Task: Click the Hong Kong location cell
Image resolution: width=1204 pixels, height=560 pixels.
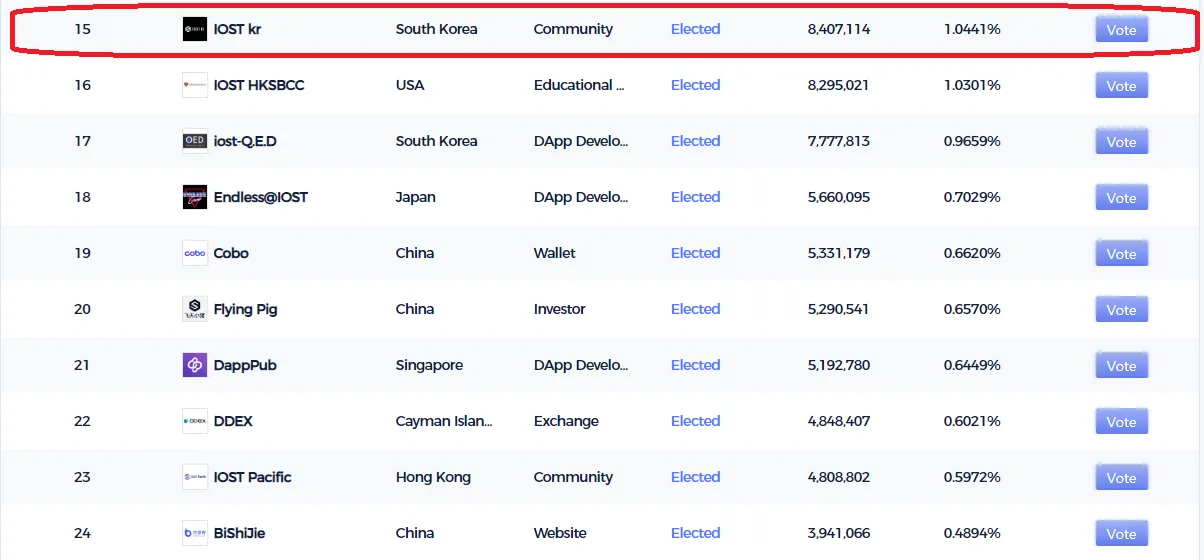Action: pyautogui.click(x=433, y=477)
